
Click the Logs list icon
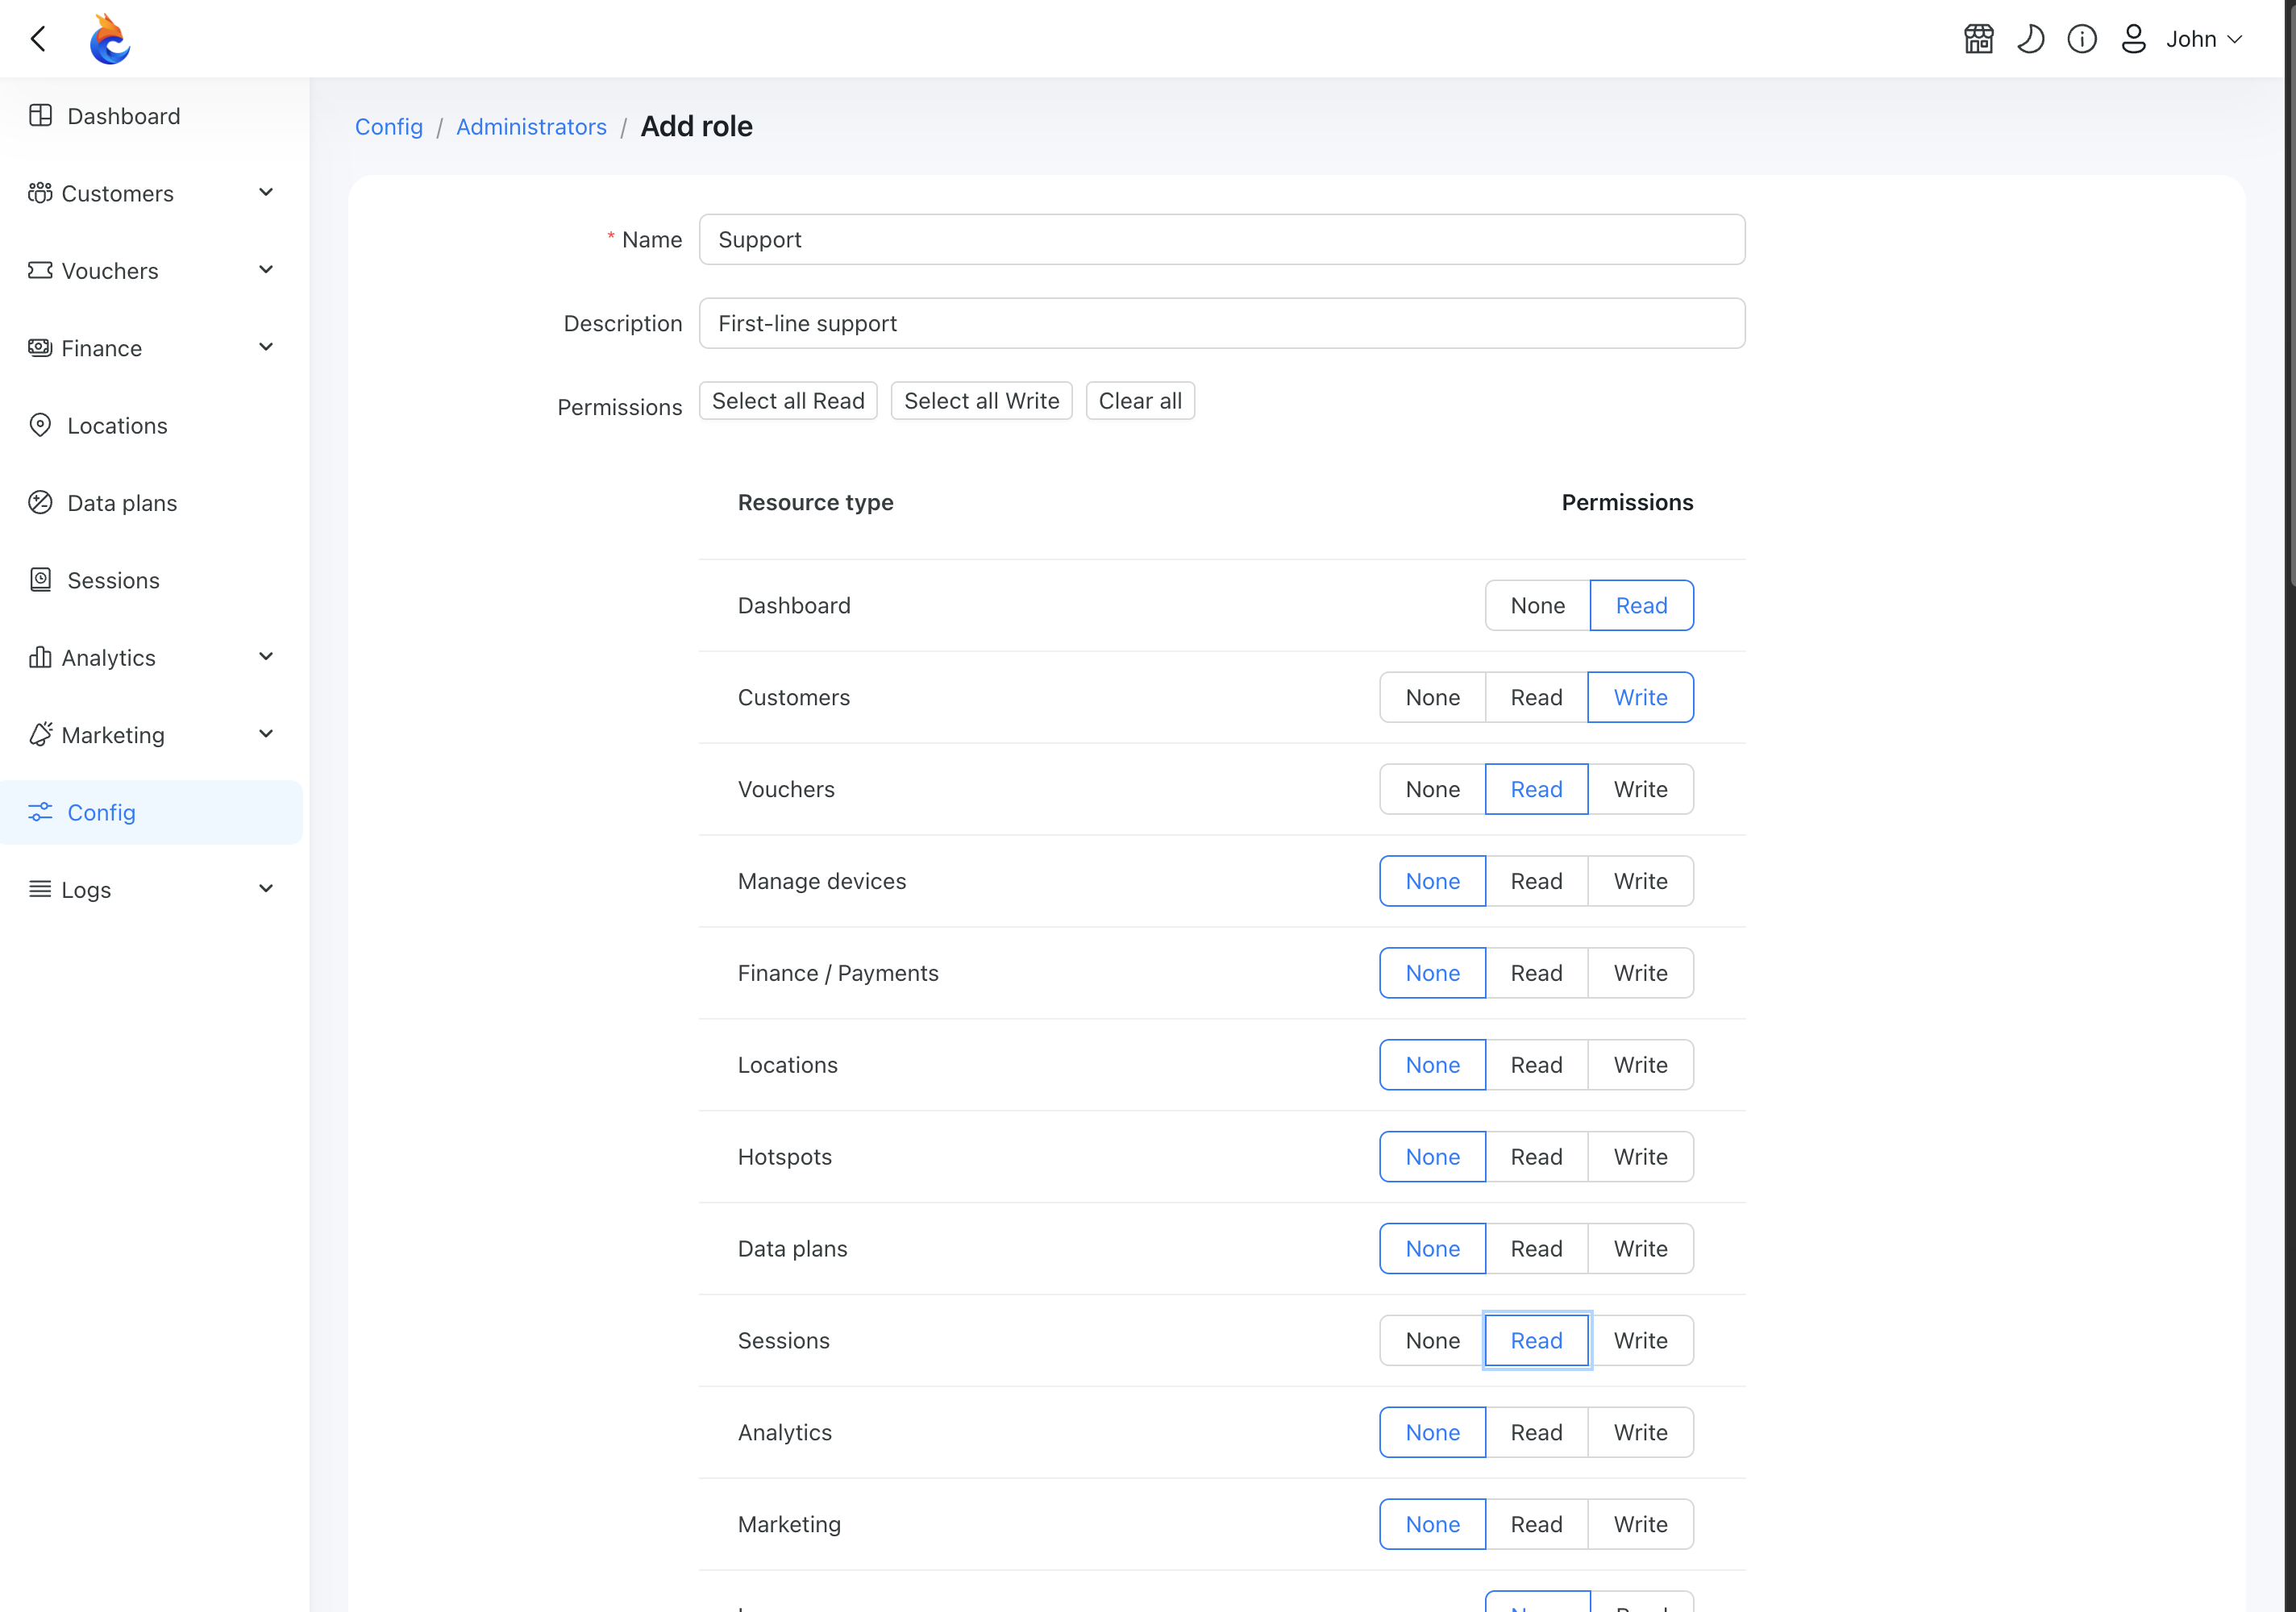pos(40,889)
